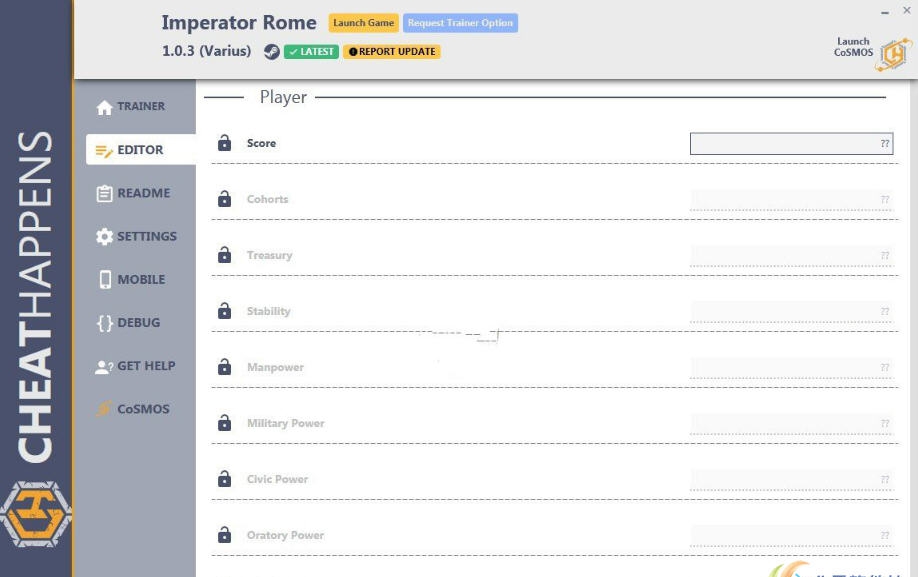Click Request Trainer Option button
The image size is (918, 577).
pos(460,23)
